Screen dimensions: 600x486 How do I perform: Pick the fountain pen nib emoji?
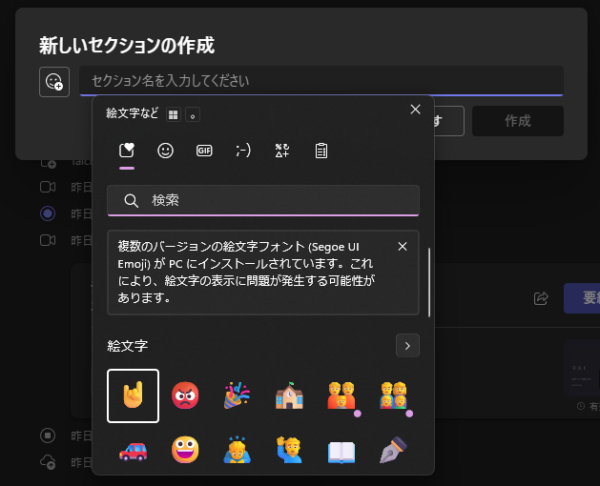tap(393, 450)
